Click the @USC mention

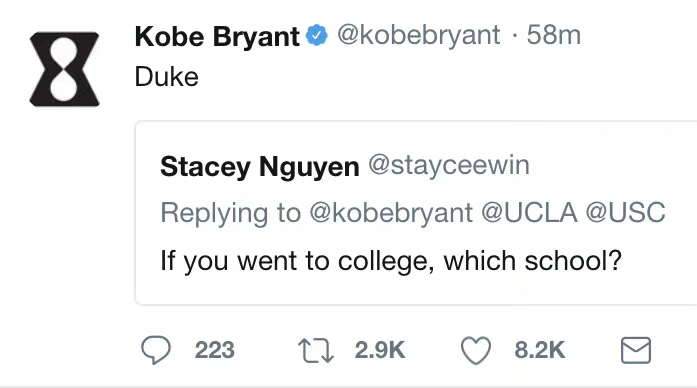coord(625,212)
